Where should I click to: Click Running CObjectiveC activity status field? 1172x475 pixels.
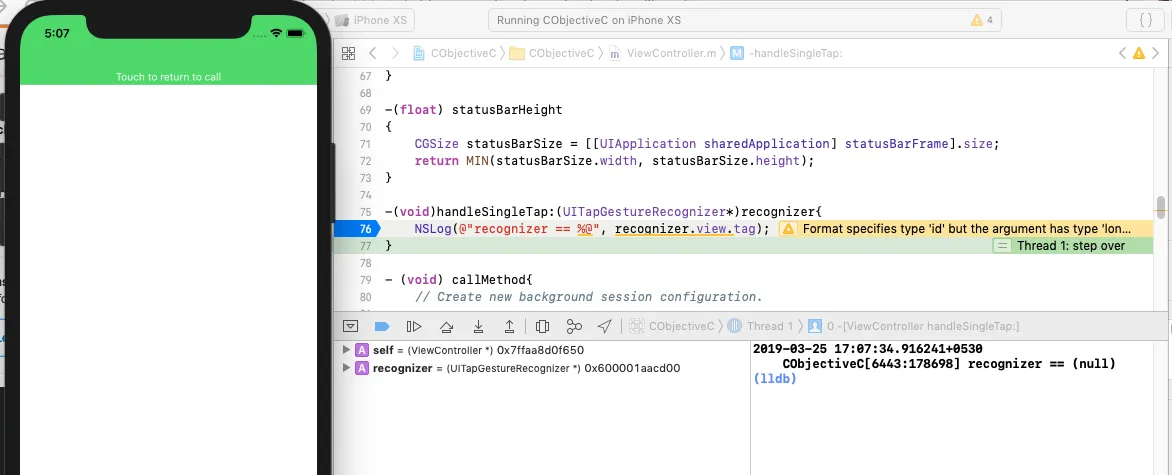(746, 20)
